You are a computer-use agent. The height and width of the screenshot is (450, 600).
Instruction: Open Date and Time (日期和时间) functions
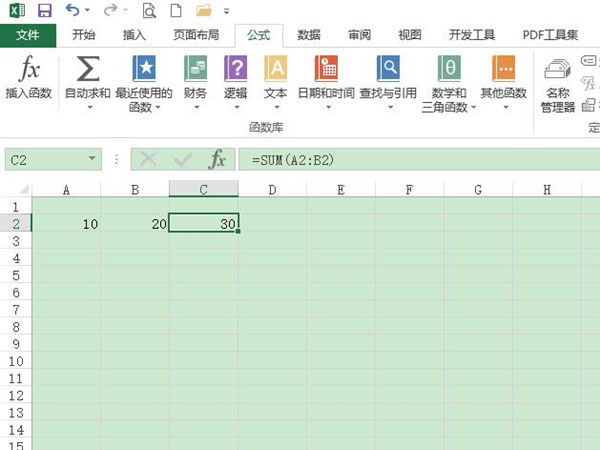[x=326, y=70]
